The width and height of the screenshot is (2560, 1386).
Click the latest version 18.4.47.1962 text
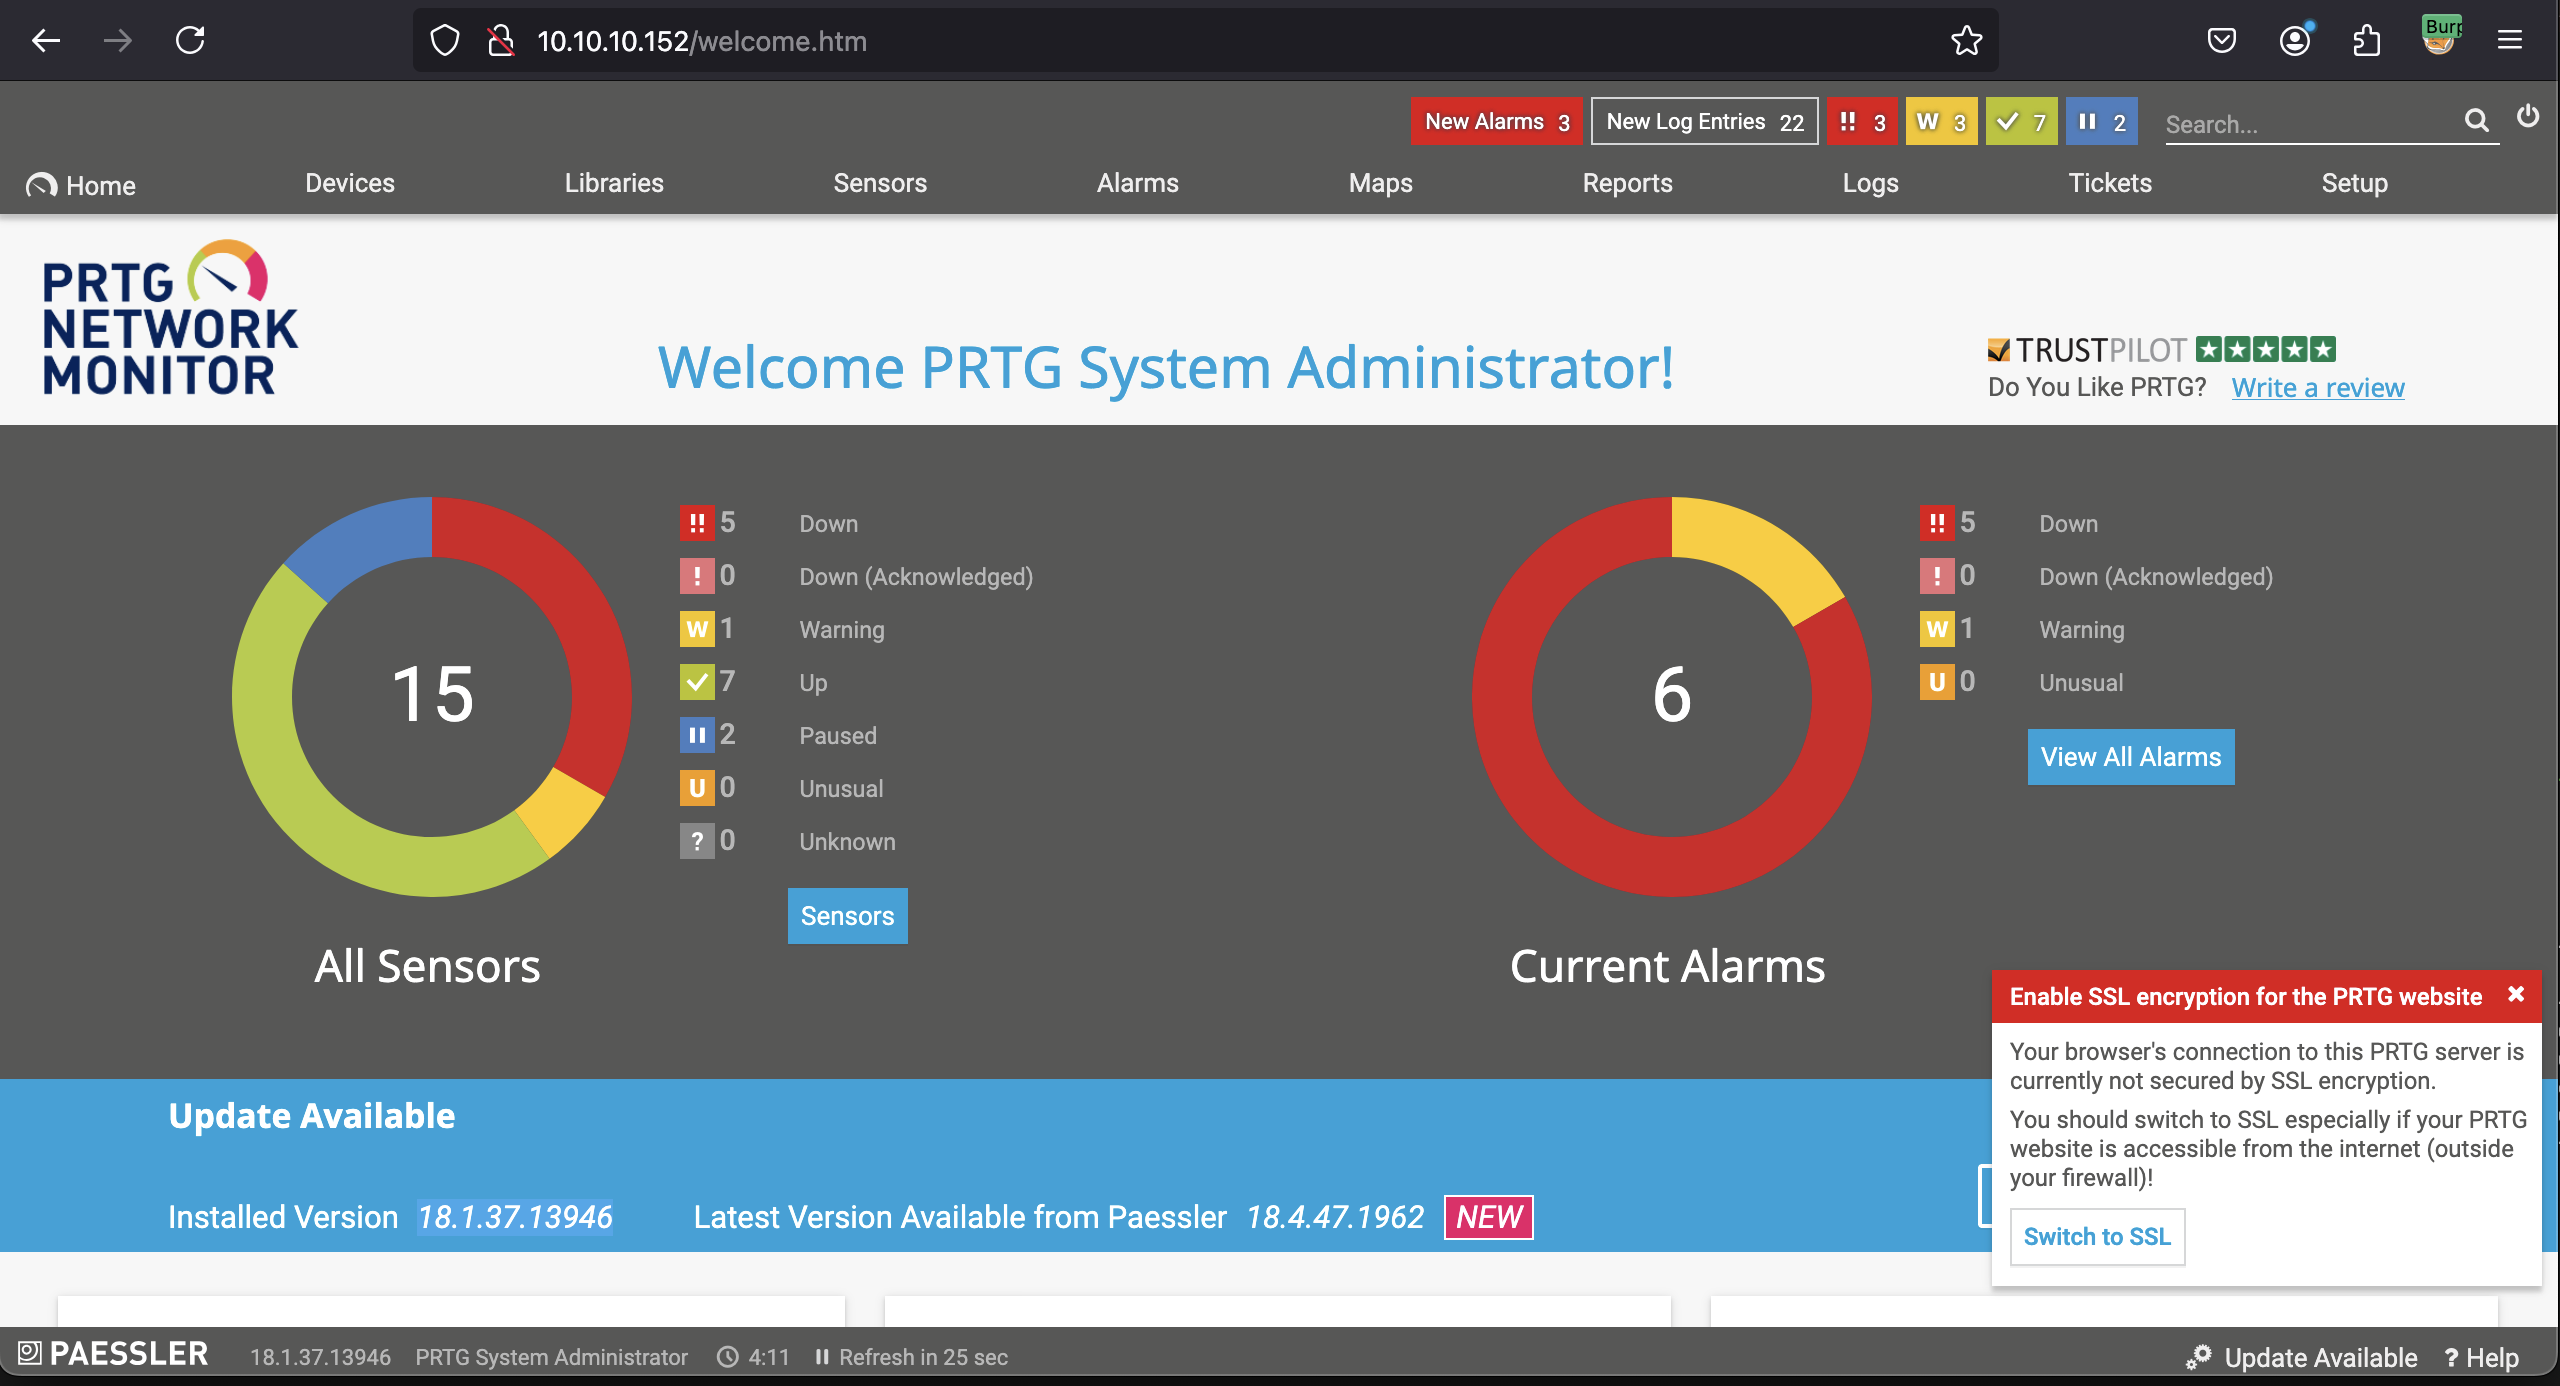[x=1335, y=1217]
